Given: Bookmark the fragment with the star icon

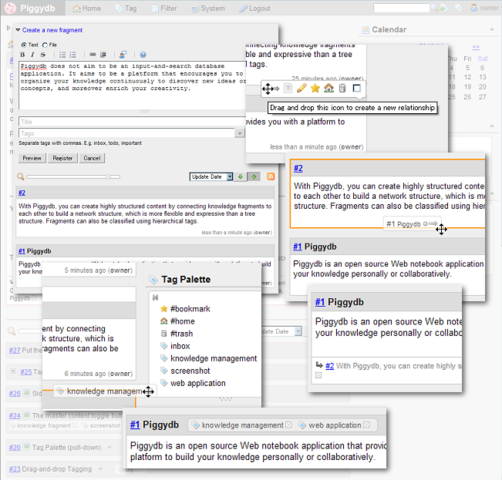Looking at the screenshot, I should pos(315,88).
